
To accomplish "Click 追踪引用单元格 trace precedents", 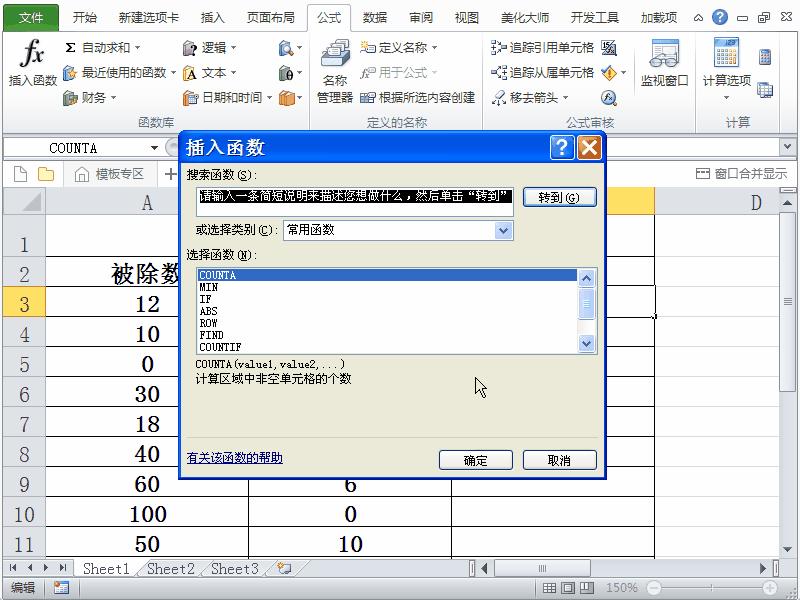I will (542, 48).
